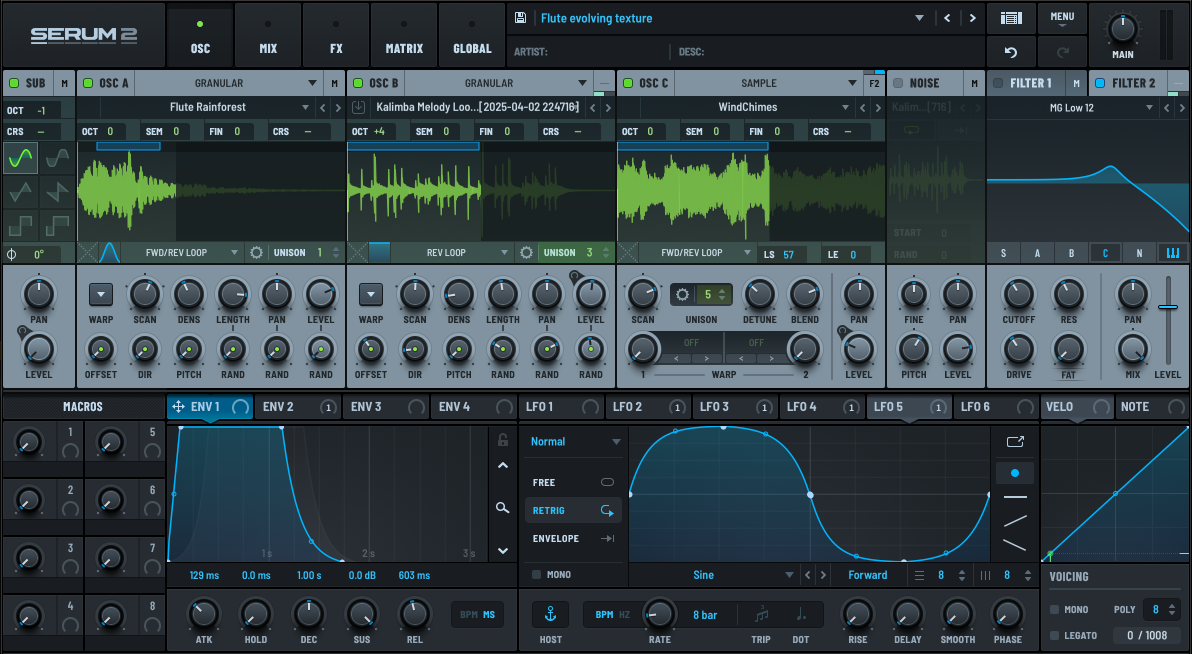Switch to the MATRIX tab

(404, 36)
